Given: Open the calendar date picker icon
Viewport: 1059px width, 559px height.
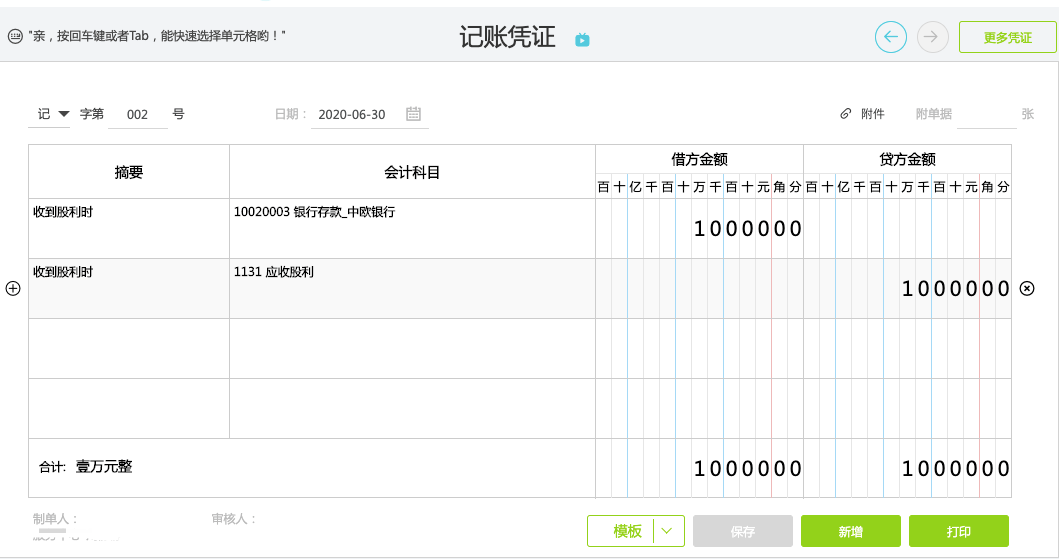Looking at the screenshot, I should 413,114.
